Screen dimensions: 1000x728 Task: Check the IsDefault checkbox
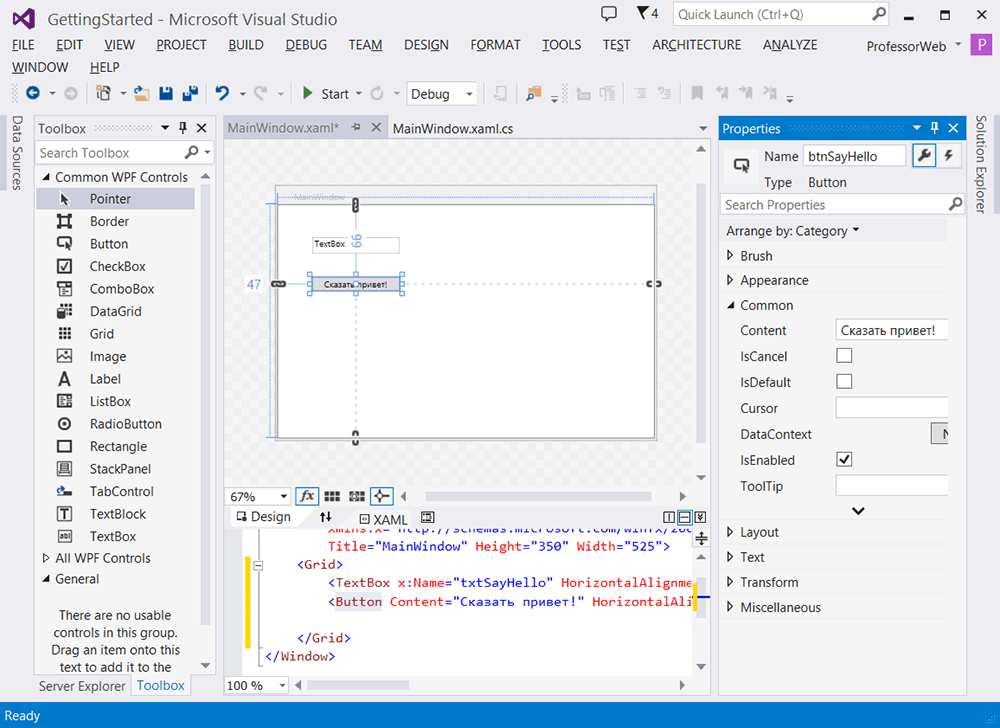coord(844,381)
